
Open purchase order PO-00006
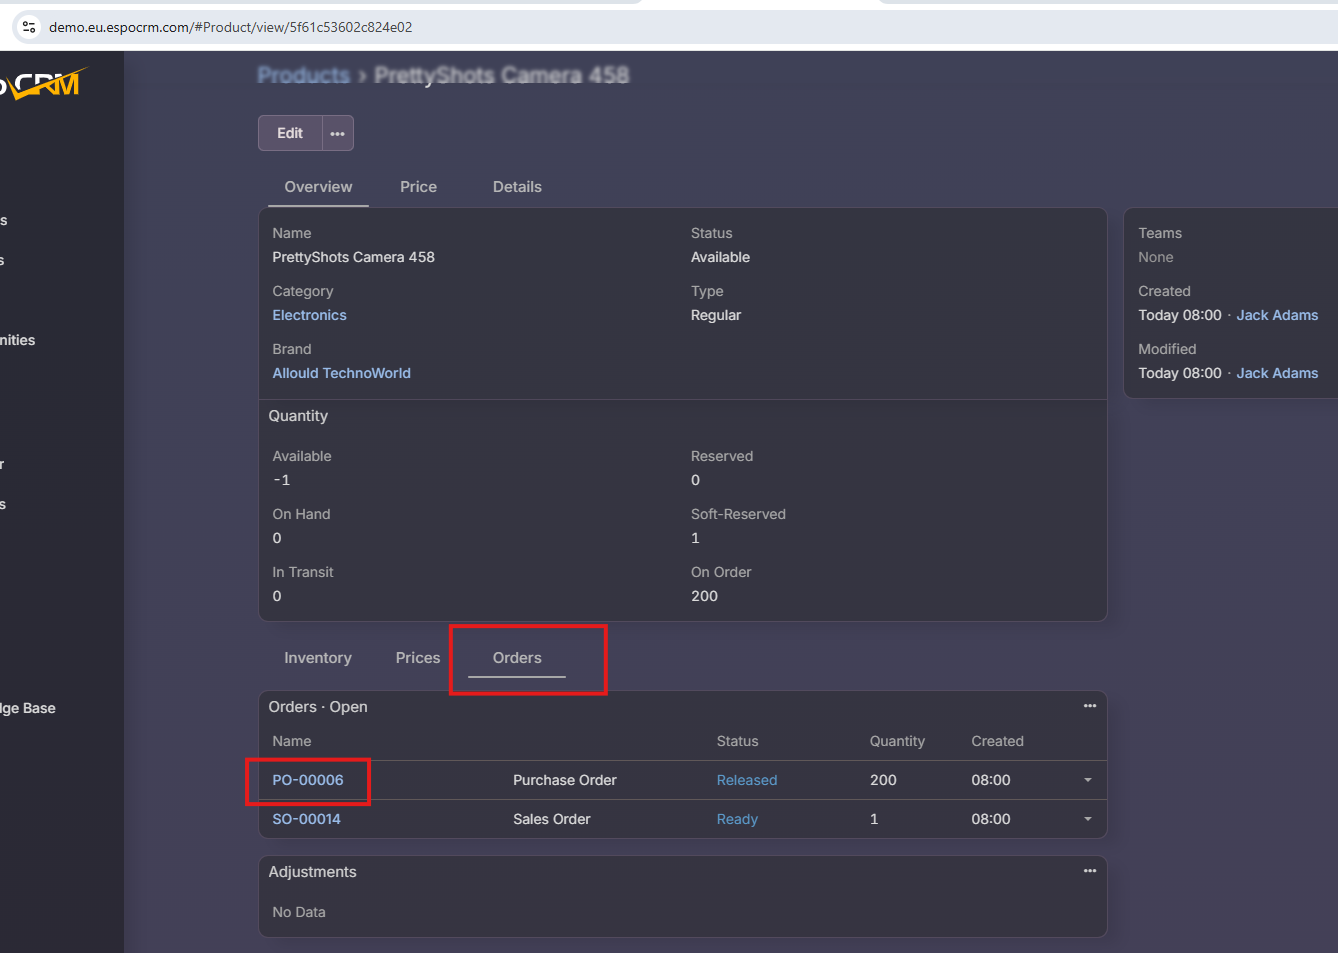308,780
